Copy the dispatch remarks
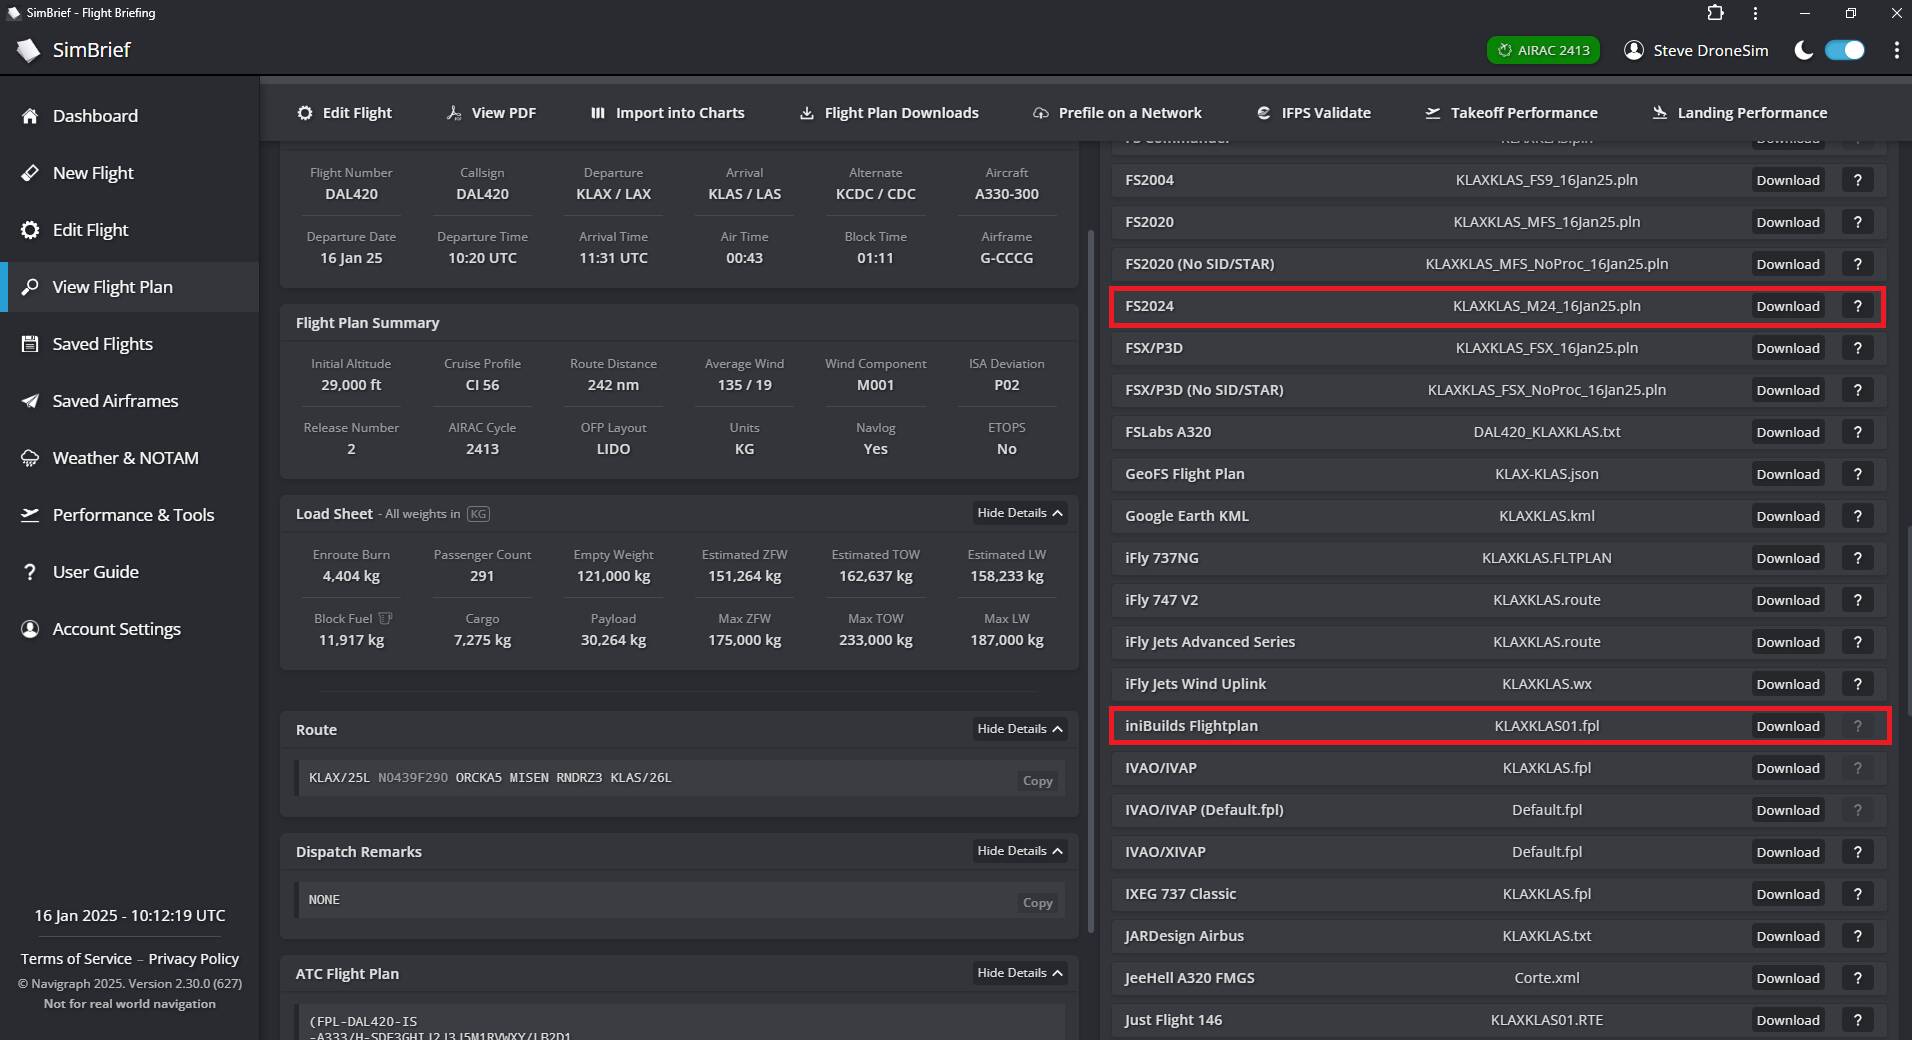This screenshot has height=1040, width=1912. coord(1037,903)
